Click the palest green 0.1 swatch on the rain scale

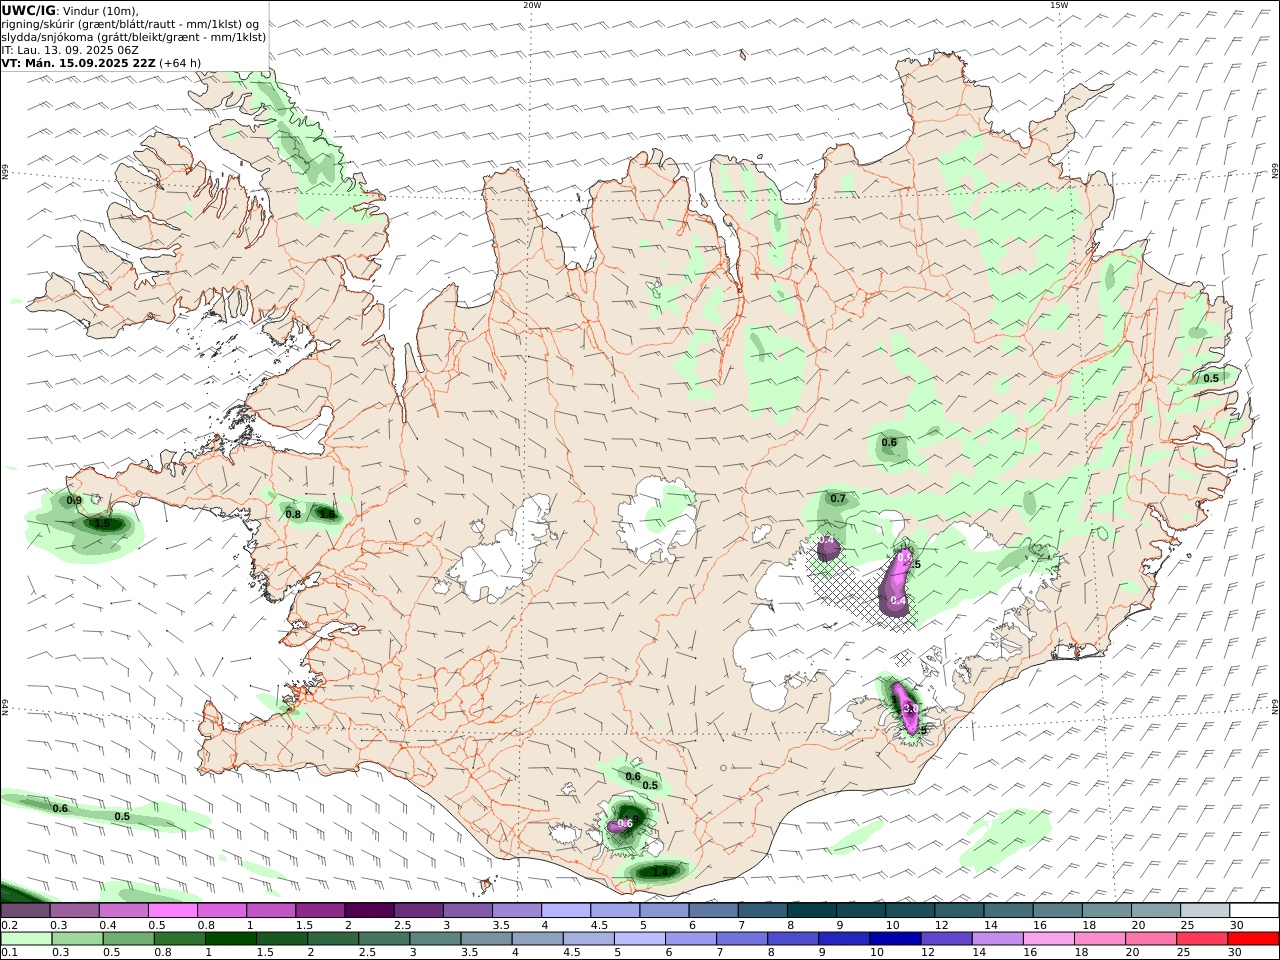click(x=26, y=939)
